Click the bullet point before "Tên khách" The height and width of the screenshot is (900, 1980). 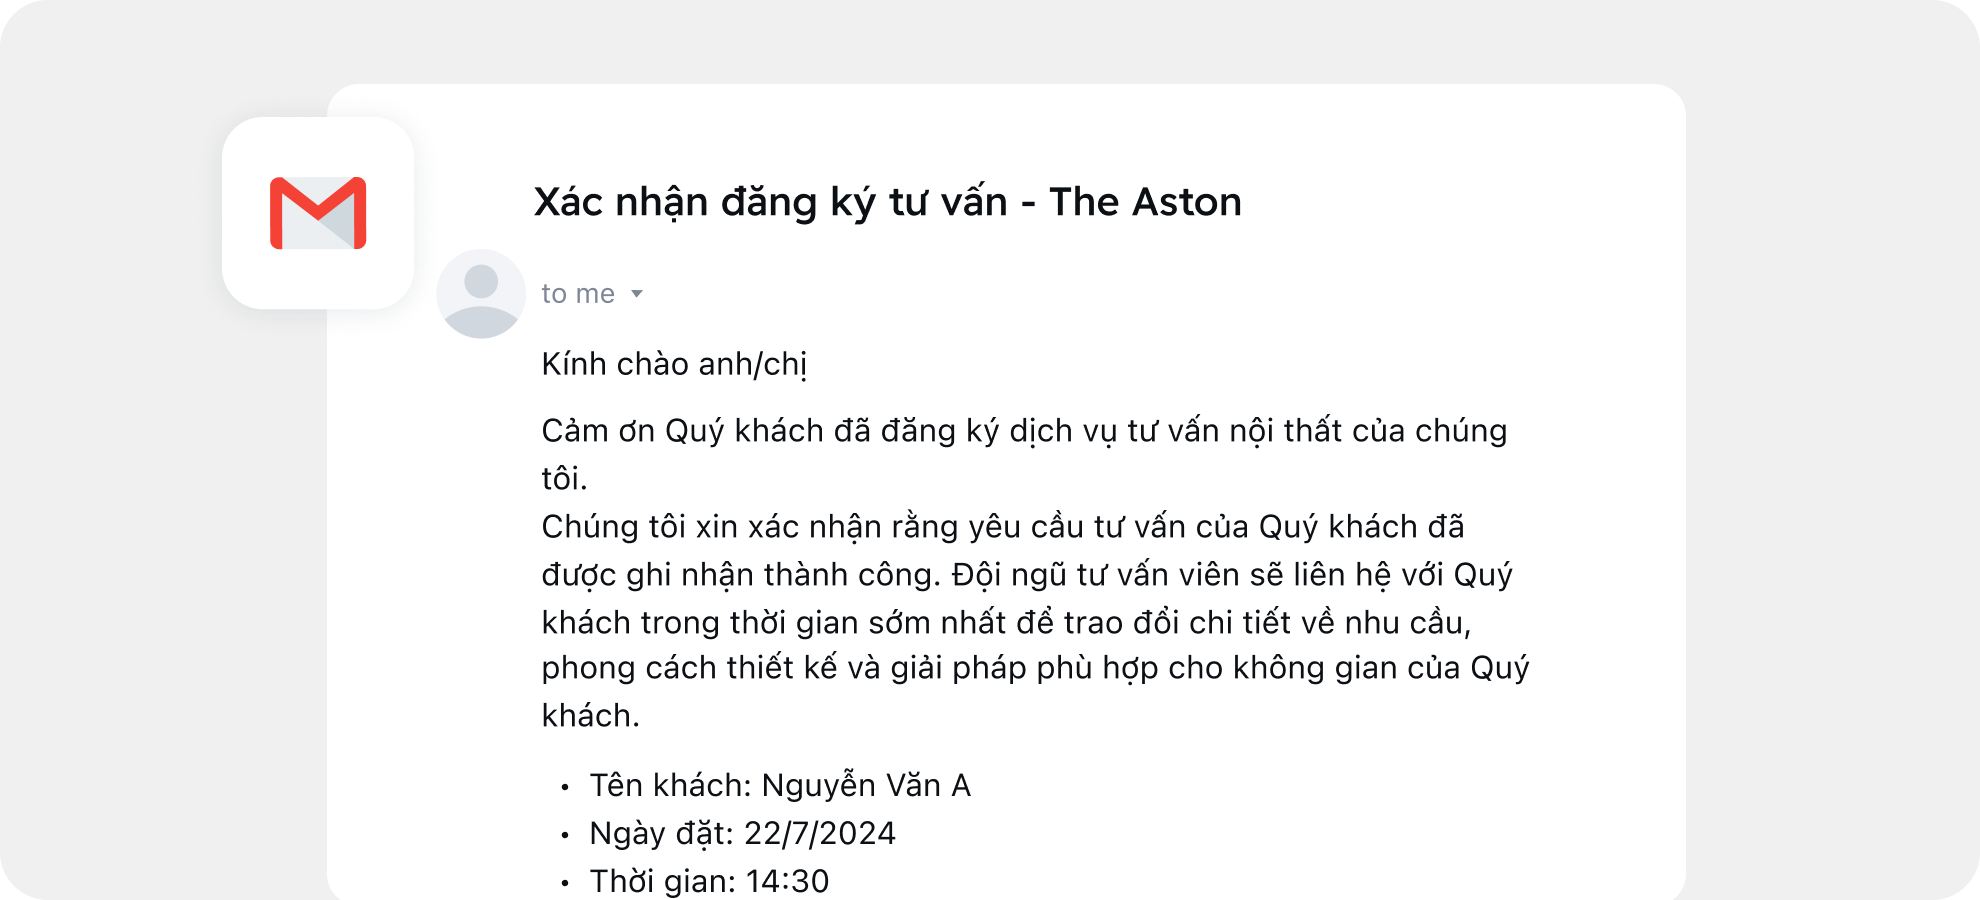point(565,788)
